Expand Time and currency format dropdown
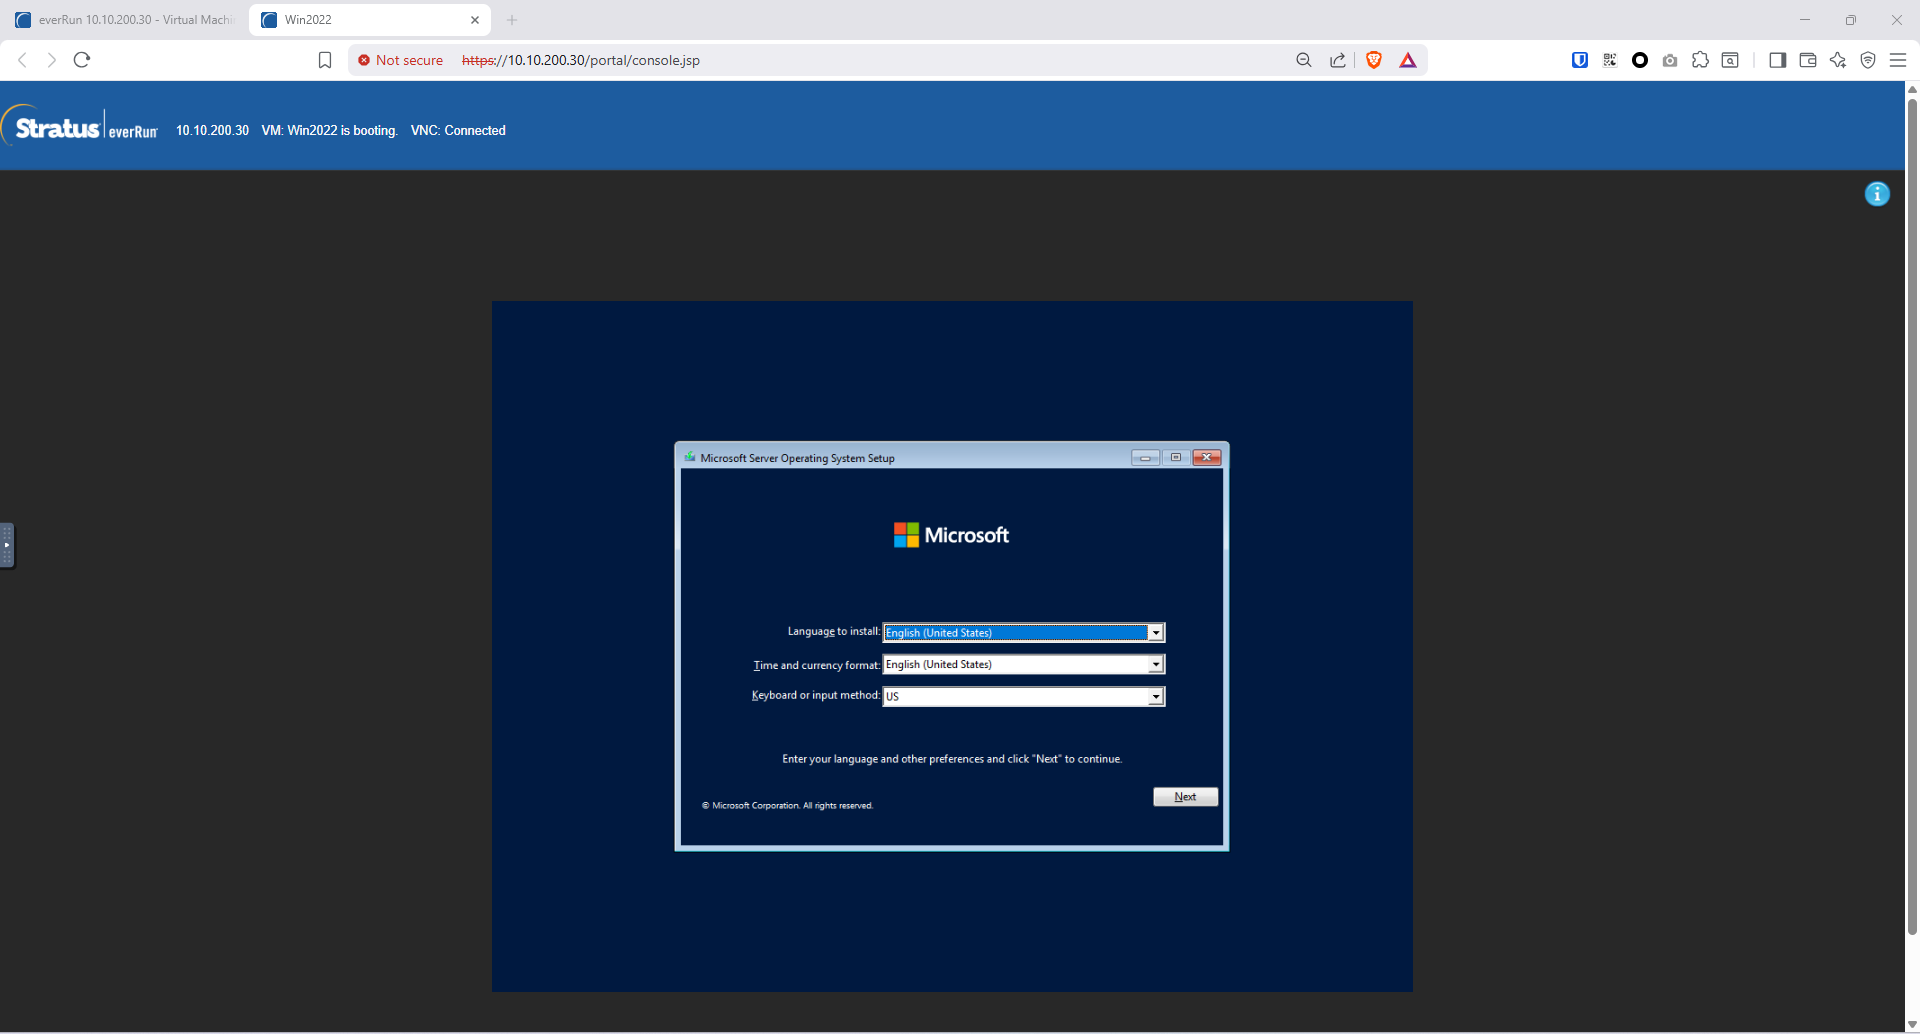This screenshot has height=1034, width=1920. [1155, 665]
